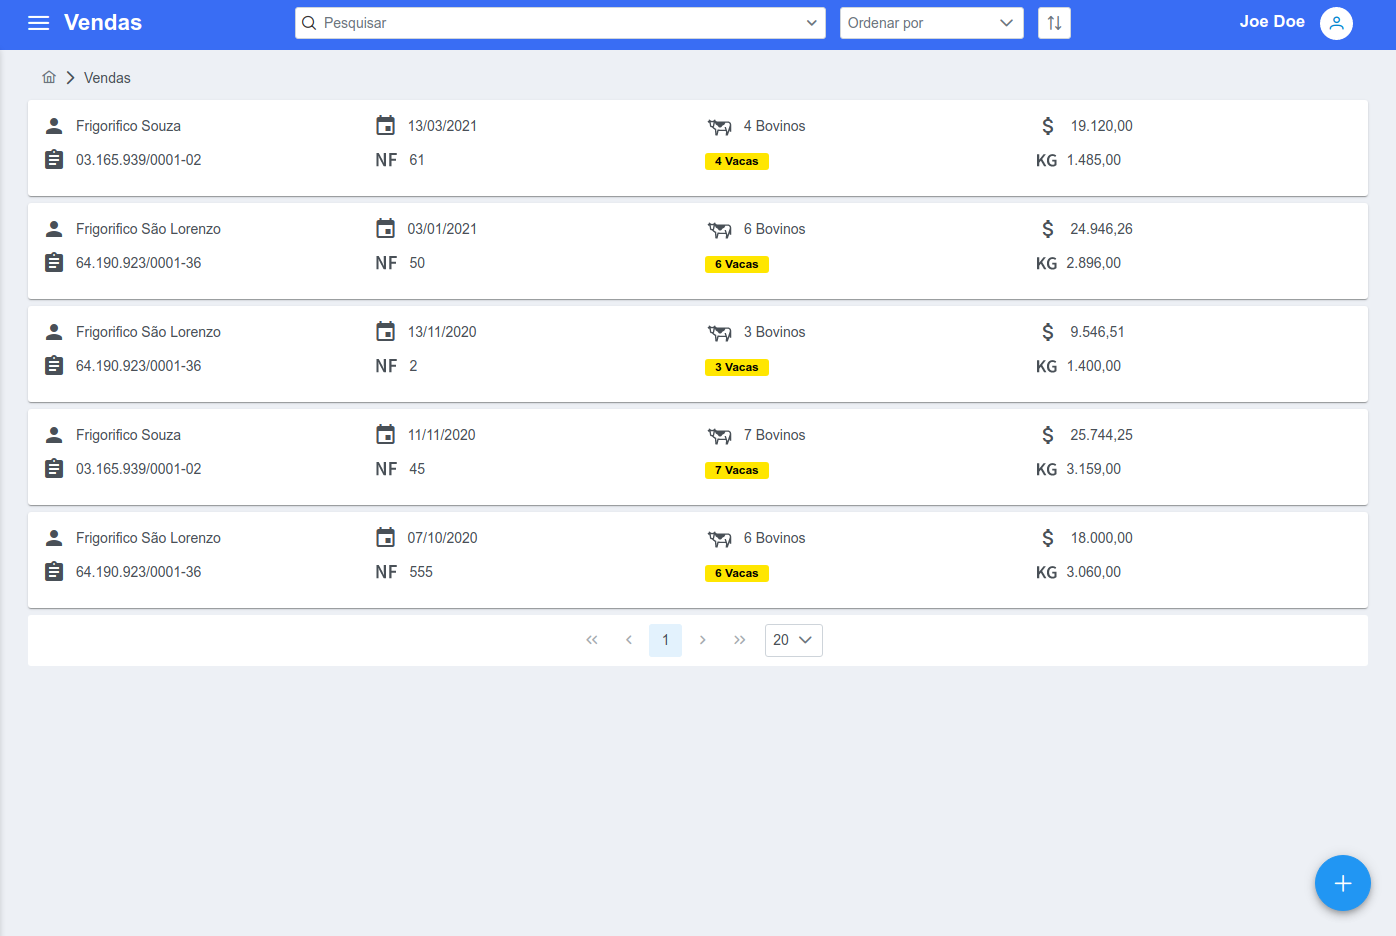1396x936 pixels.
Task: Select page 1 in paginator
Action: pyautogui.click(x=665, y=640)
